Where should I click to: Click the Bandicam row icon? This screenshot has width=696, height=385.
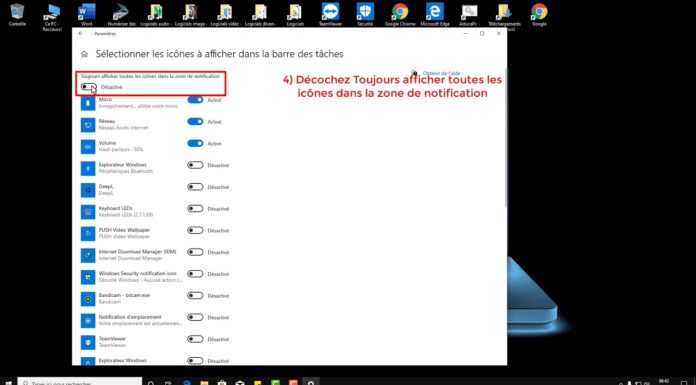[x=88, y=299]
